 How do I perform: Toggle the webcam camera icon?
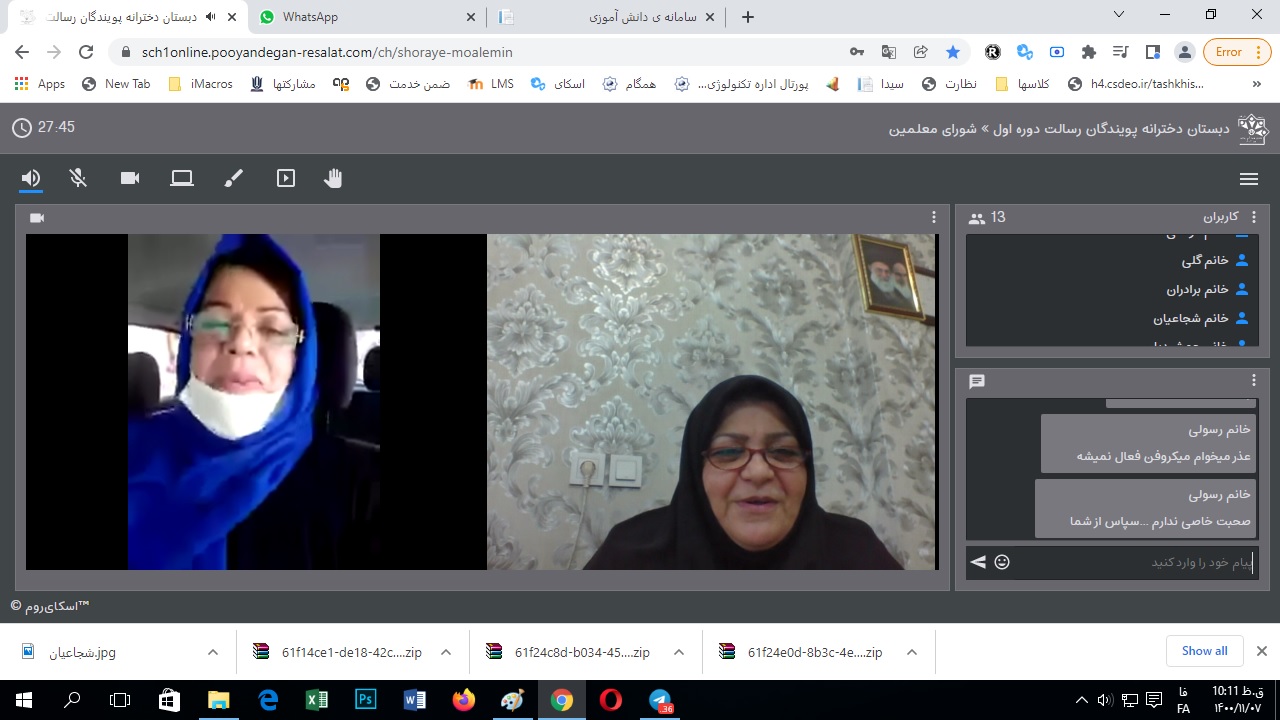(x=130, y=178)
